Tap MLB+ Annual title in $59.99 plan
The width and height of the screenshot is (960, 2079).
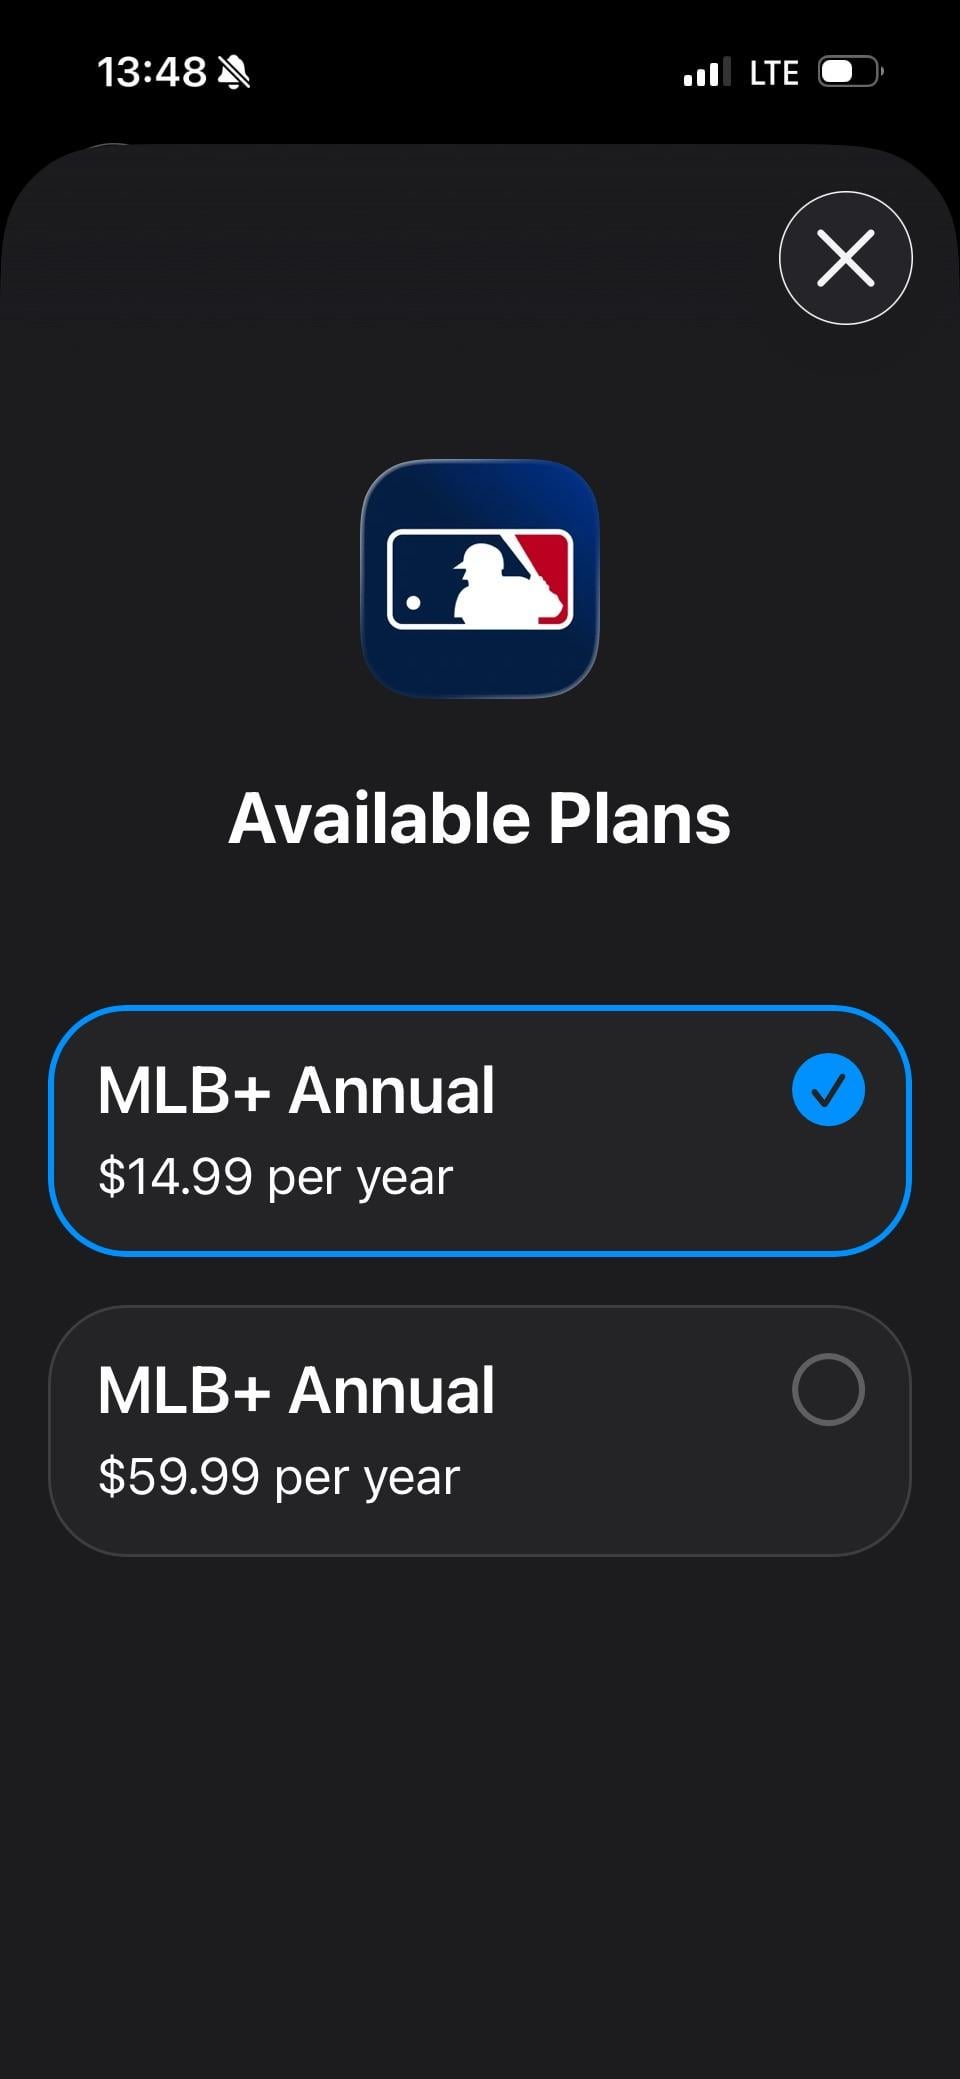[x=296, y=1390]
